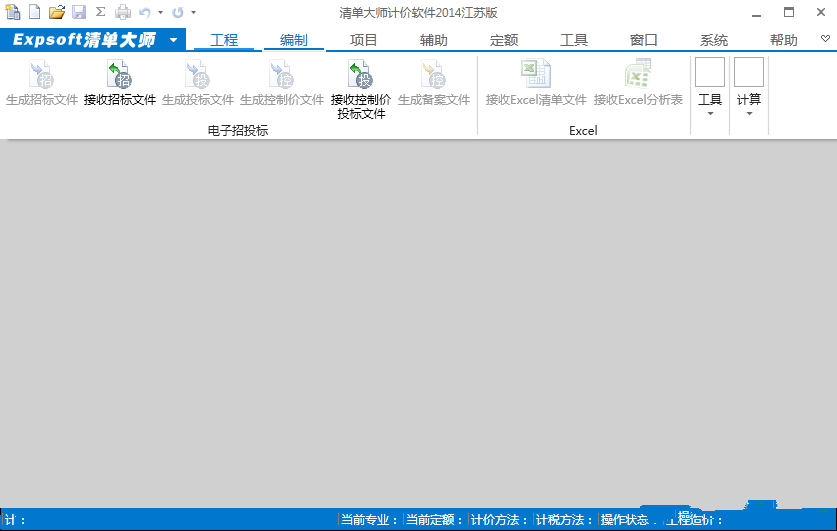Maximize the application window

click(789, 12)
